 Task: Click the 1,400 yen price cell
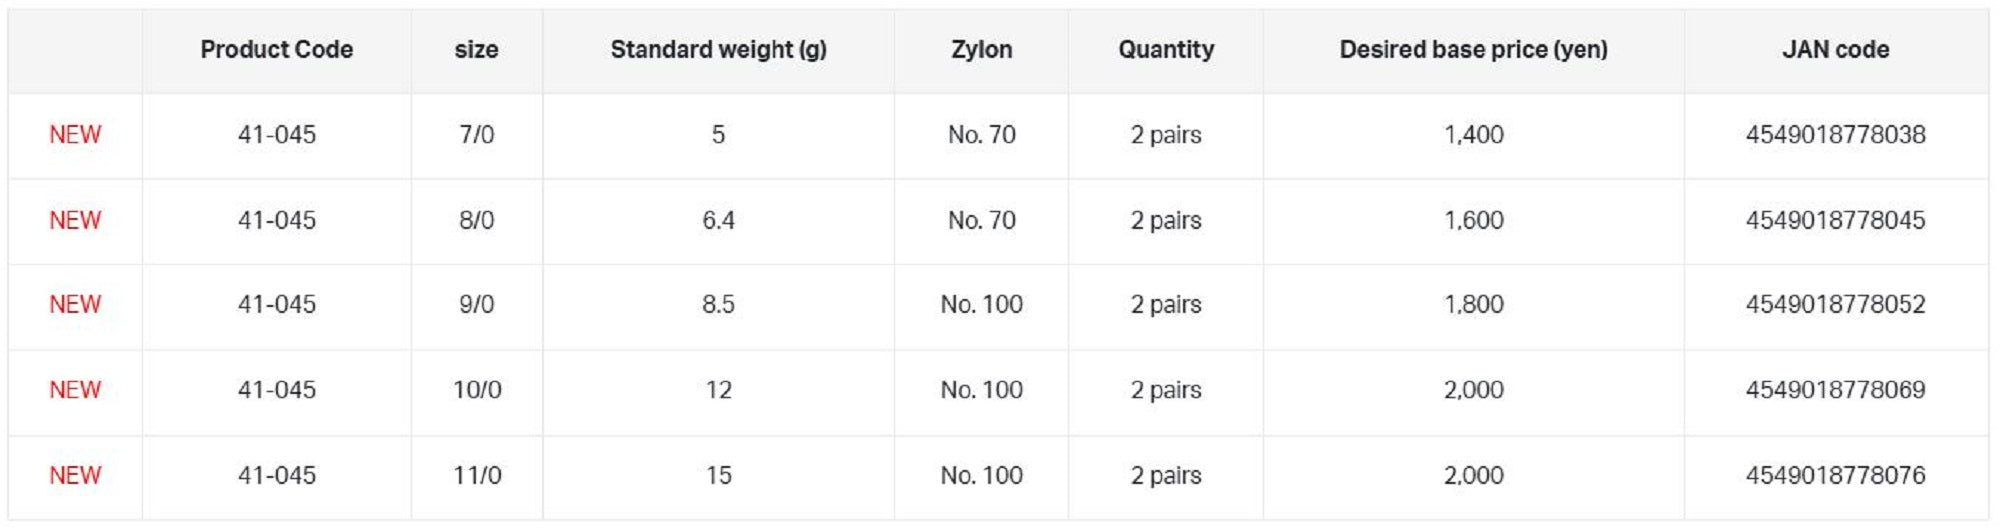[x=1473, y=135]
